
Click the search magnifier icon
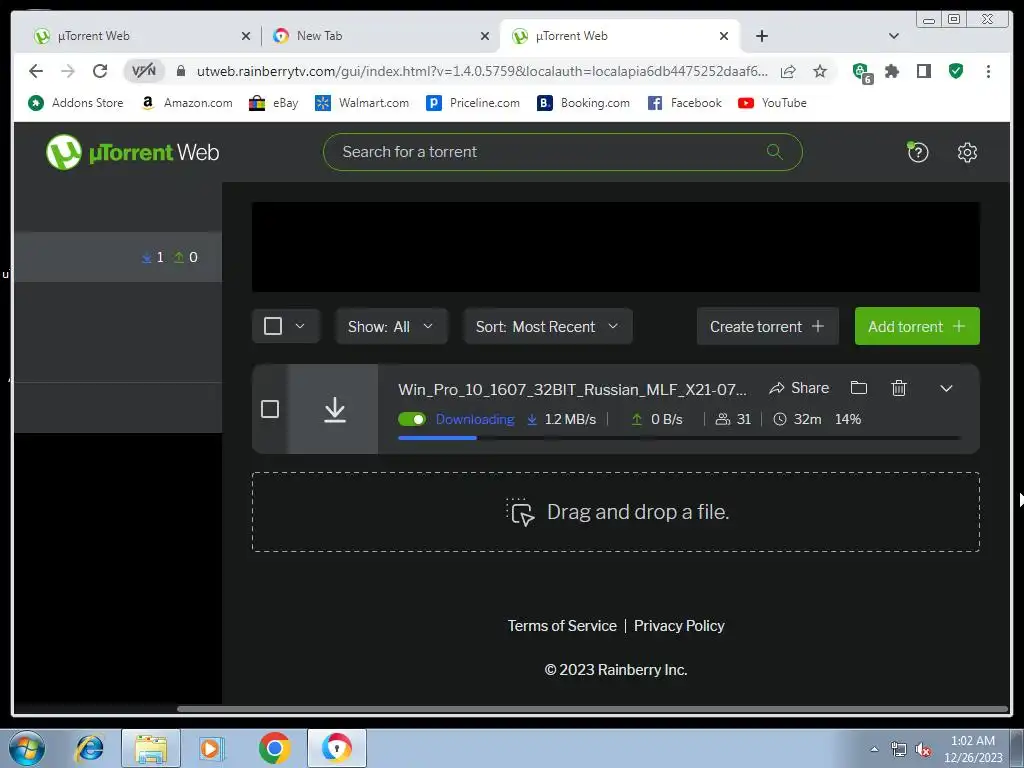pos(775,152)
